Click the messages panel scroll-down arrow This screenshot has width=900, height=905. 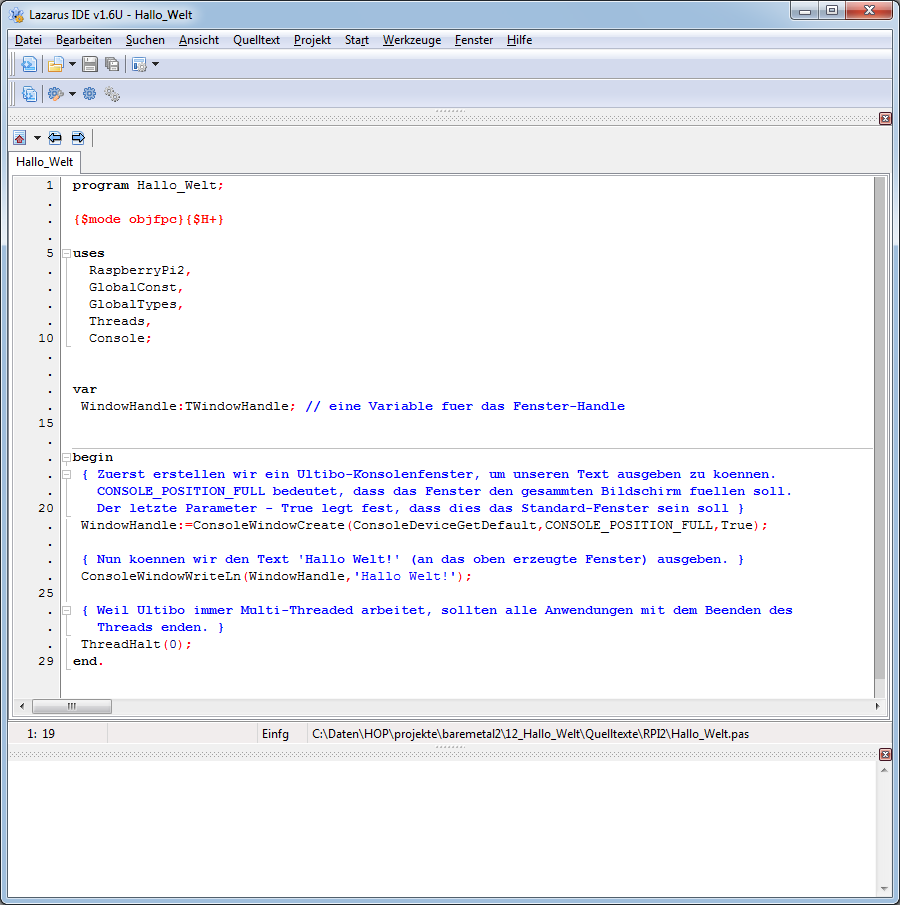pos(884,889)
